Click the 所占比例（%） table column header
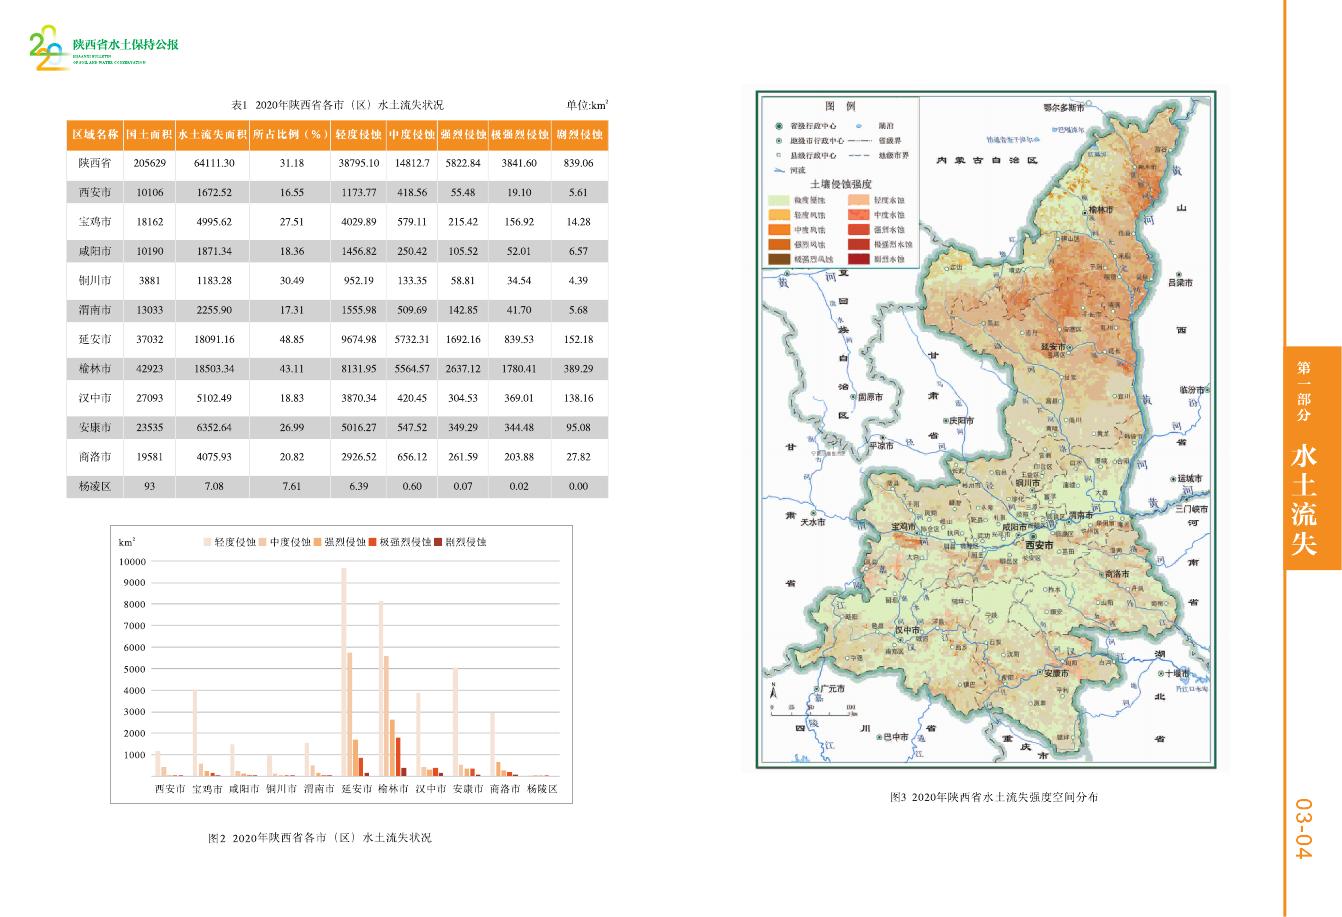Image resolution: width=1342 pixels, height=917 pixels. [290, 134]
